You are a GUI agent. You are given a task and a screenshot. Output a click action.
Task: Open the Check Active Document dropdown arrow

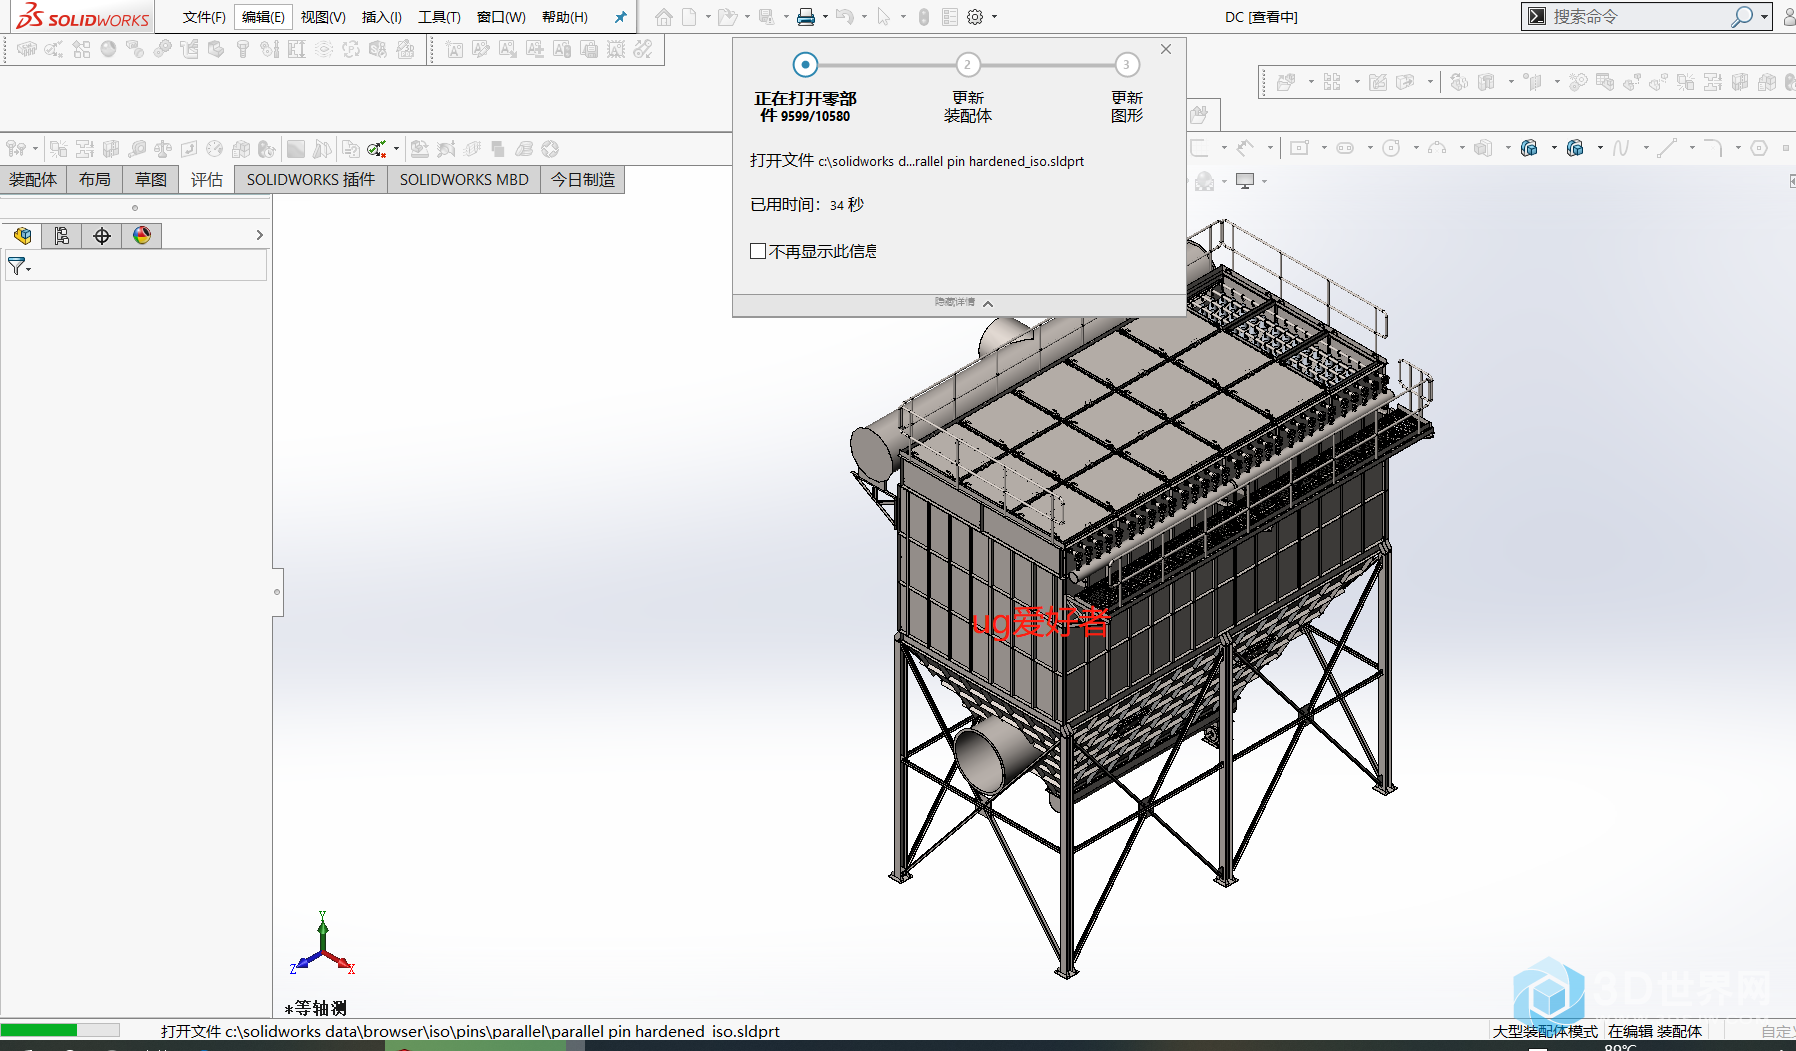coord(396,149)
